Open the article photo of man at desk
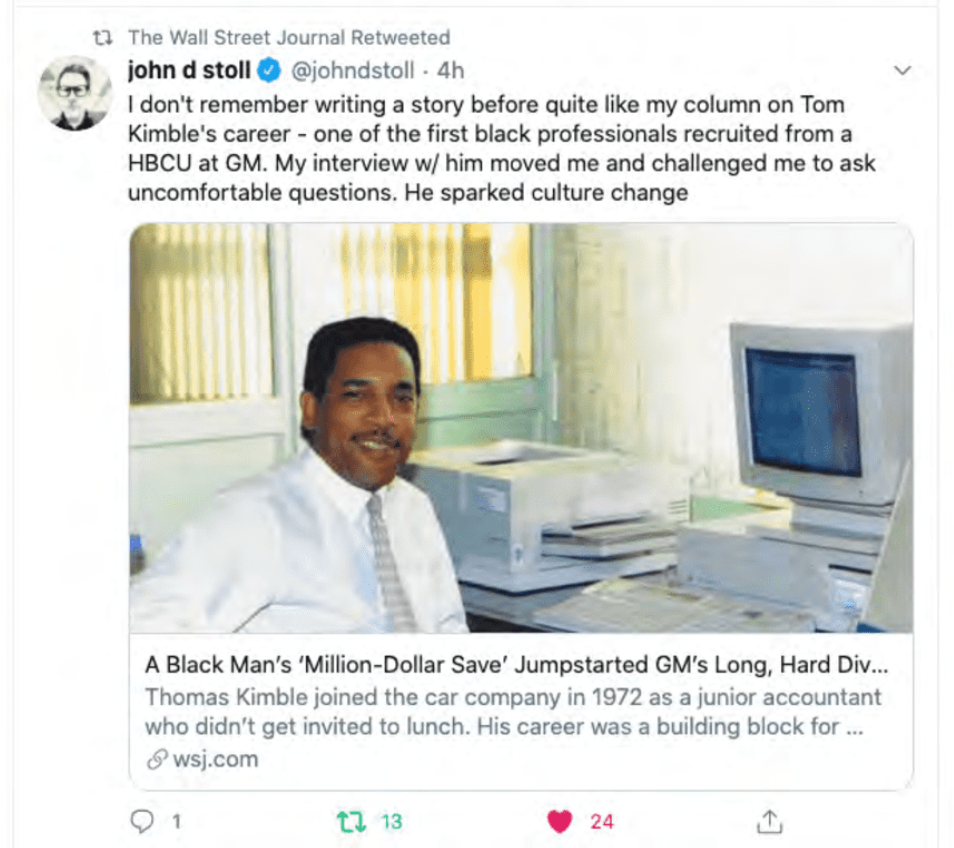Image resolution: width=954 pixels, height=848 pixels. pyautogui.click(x=521, y=428)
